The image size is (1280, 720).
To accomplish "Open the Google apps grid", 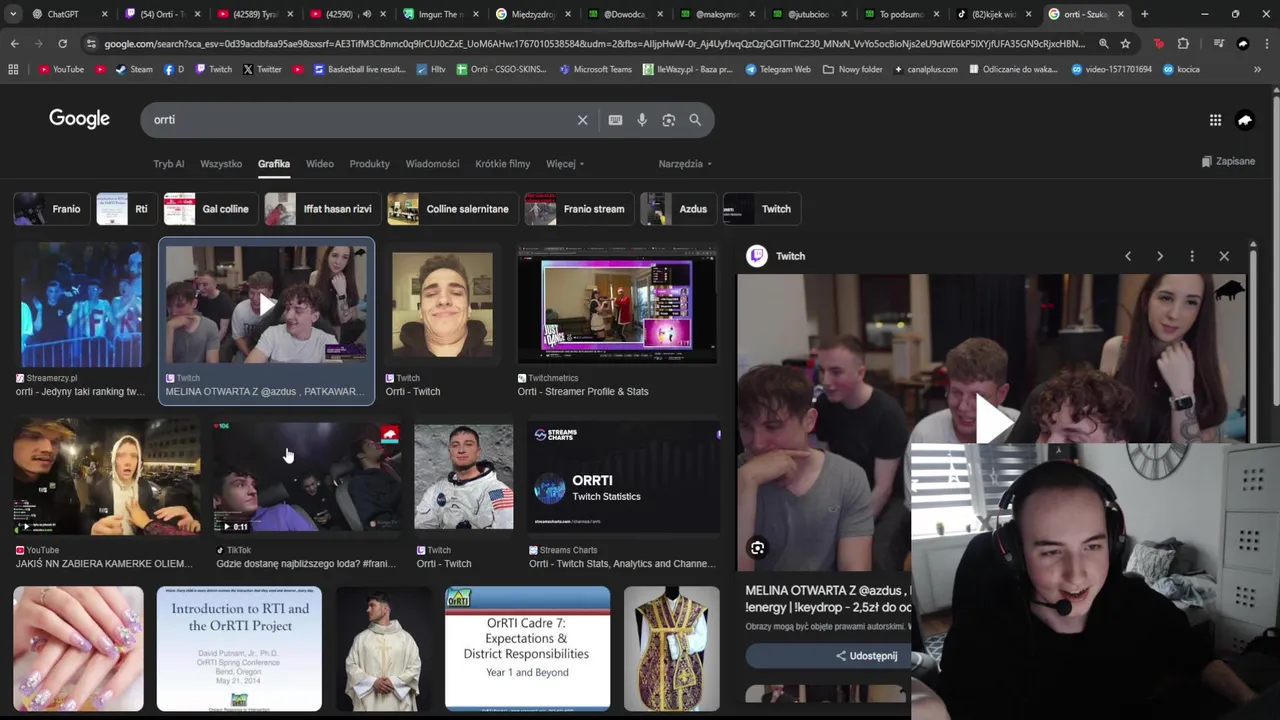I will 1215,120.
